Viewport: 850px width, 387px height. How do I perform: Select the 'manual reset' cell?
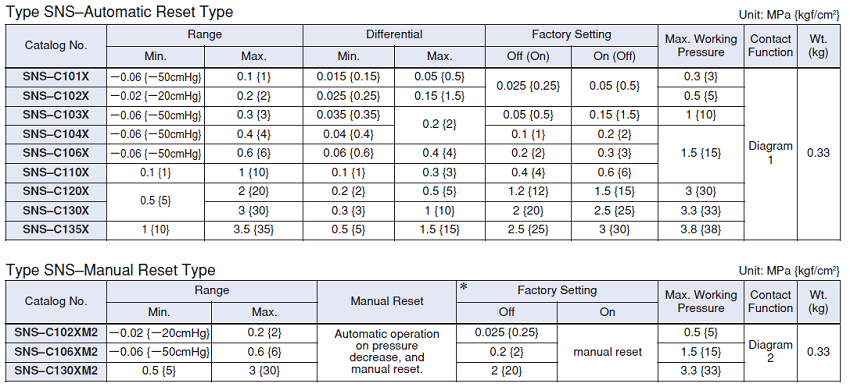click(x=607, y=352)
